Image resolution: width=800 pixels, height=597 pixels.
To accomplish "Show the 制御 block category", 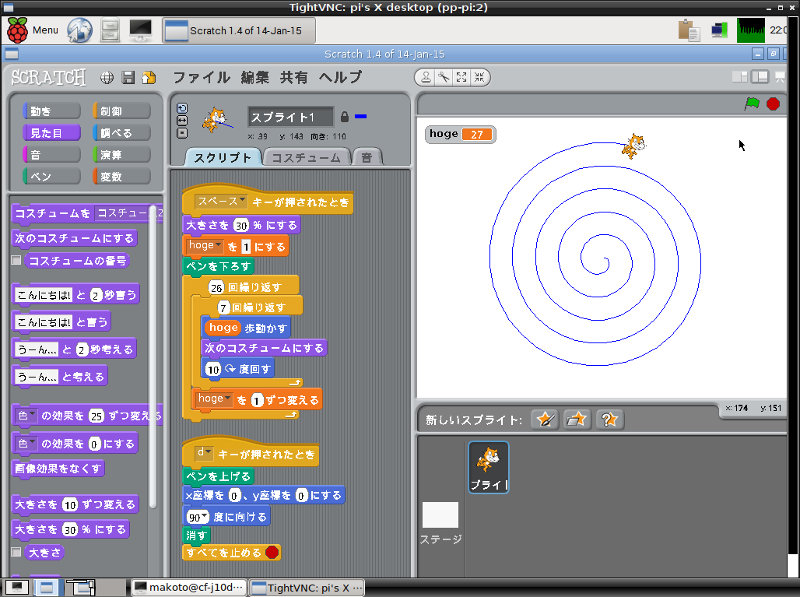I will coord(122,111).
